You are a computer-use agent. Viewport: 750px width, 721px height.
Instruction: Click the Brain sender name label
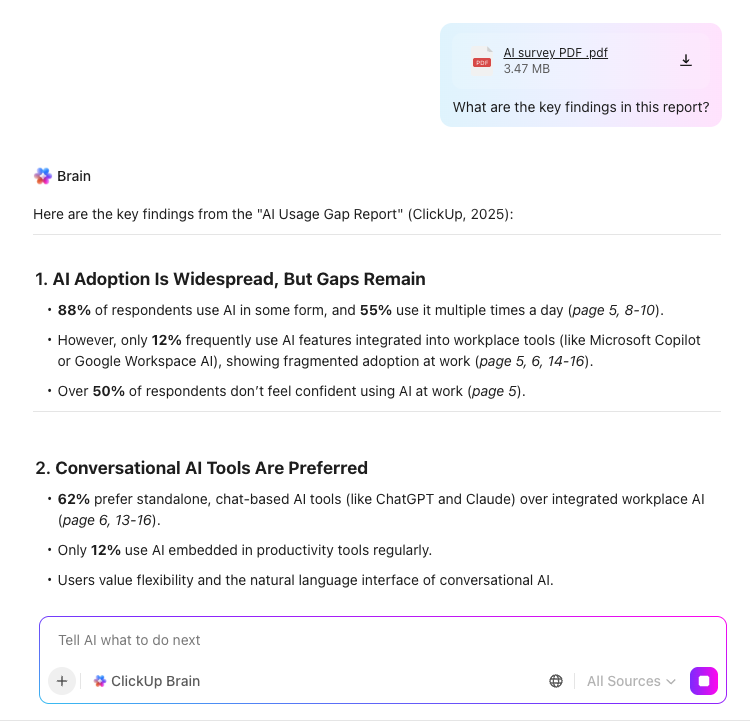pyautogui.click(x=74, y=176)
